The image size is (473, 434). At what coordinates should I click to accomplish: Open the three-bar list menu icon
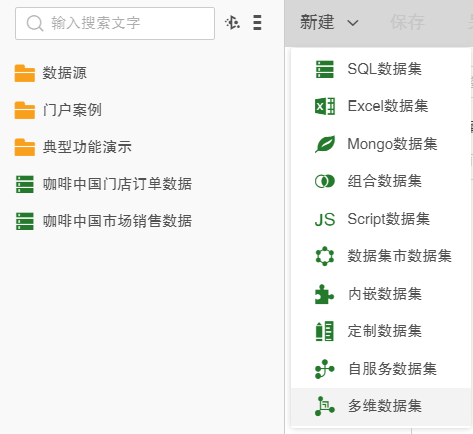[257, 23]
